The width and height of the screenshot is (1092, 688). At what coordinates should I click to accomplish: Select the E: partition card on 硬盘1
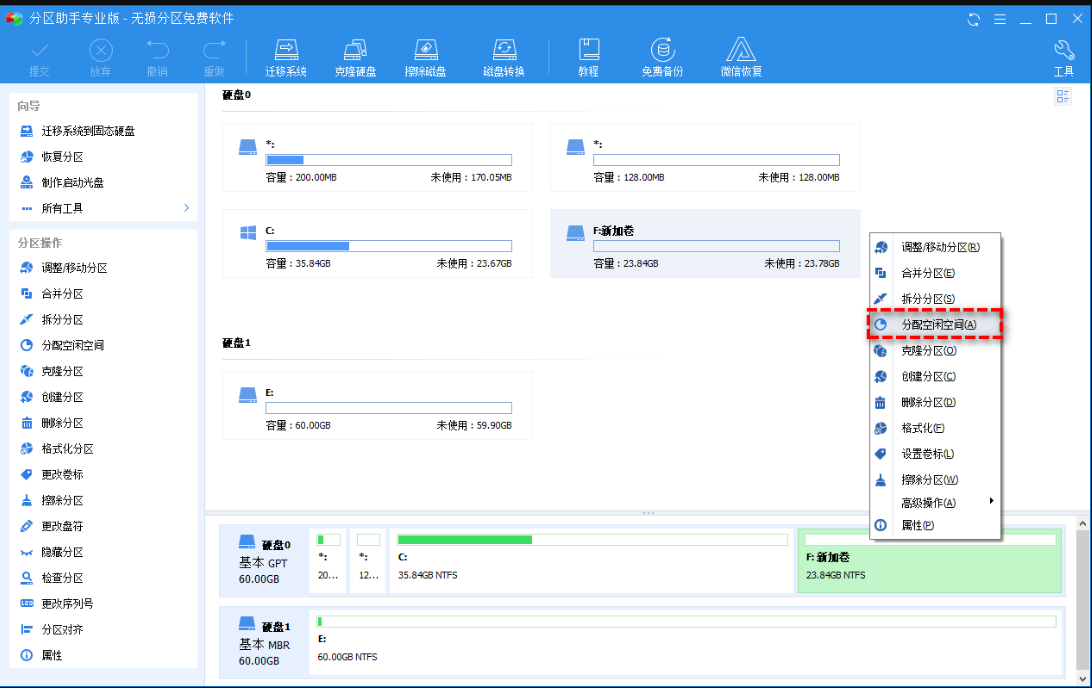(377, 405)
